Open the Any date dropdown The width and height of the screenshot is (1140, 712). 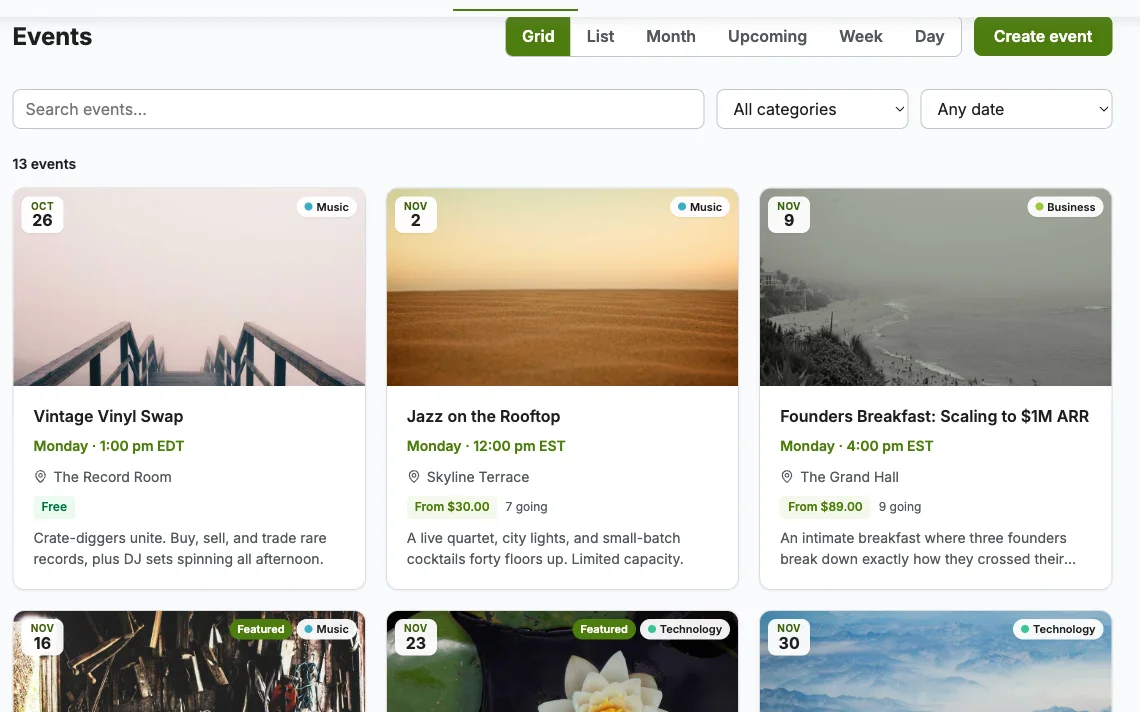click(1016, 109)
